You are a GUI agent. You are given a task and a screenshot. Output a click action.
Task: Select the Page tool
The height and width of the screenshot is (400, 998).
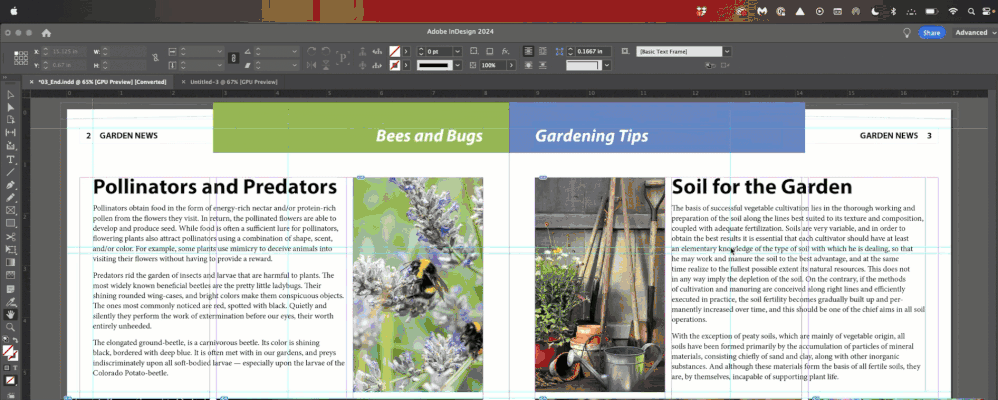point(10,120)
